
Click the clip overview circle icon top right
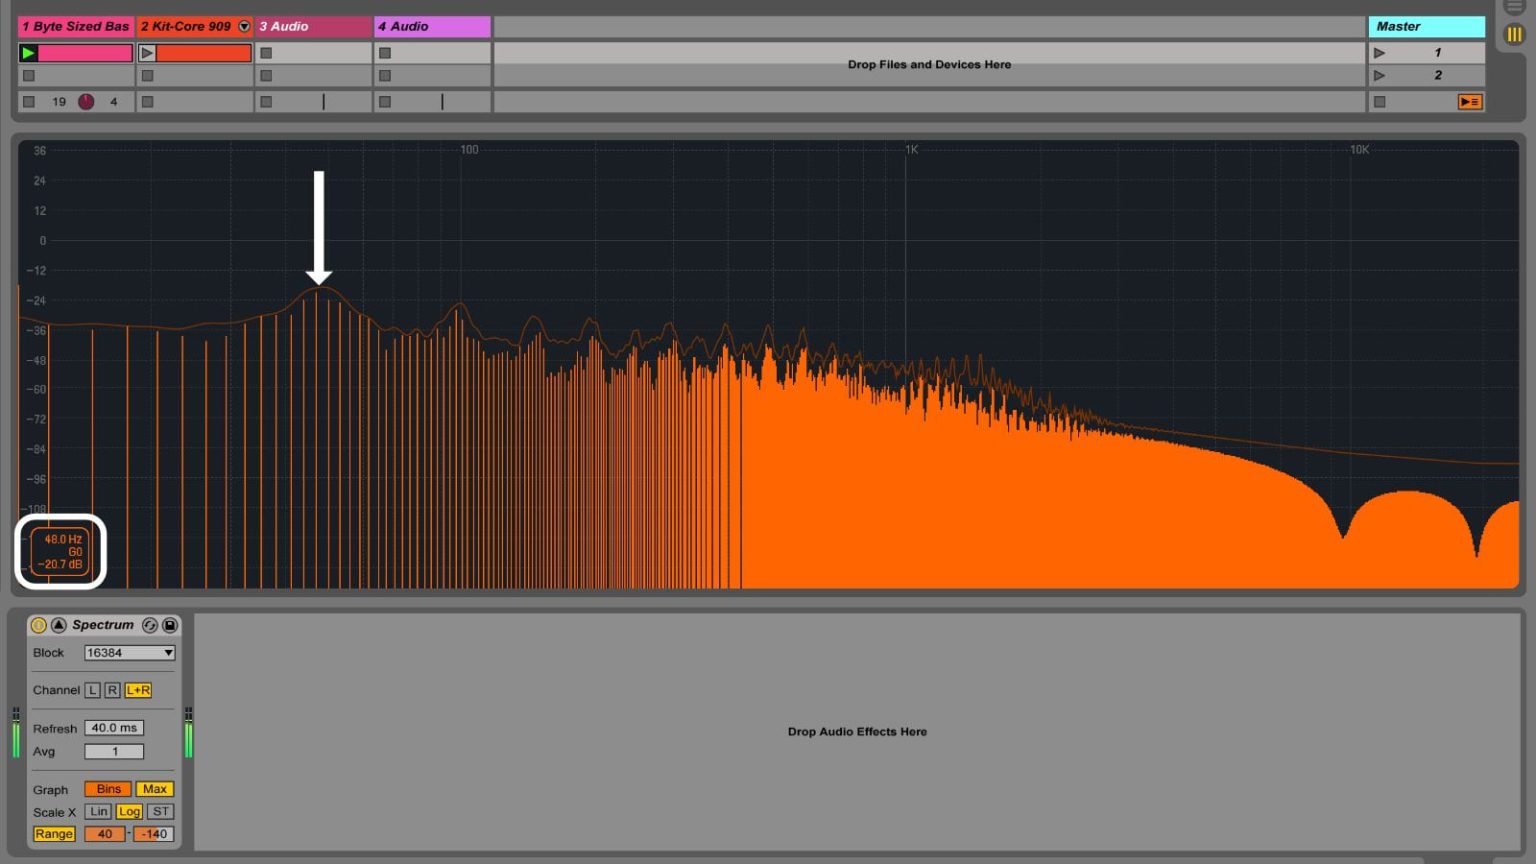pyautogui.click(x=1514, y=7)
